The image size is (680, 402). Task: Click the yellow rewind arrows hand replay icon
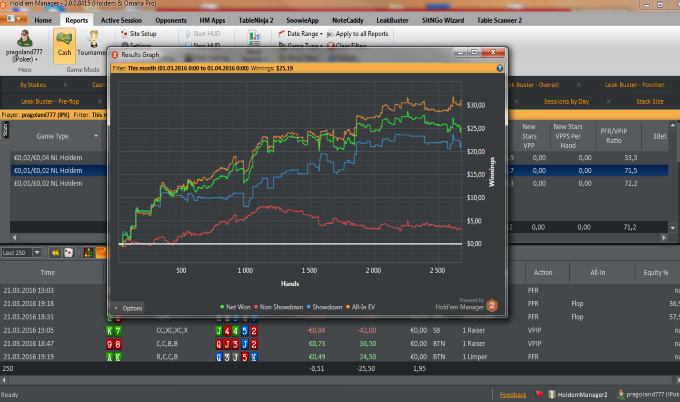[x=55, y=252]
